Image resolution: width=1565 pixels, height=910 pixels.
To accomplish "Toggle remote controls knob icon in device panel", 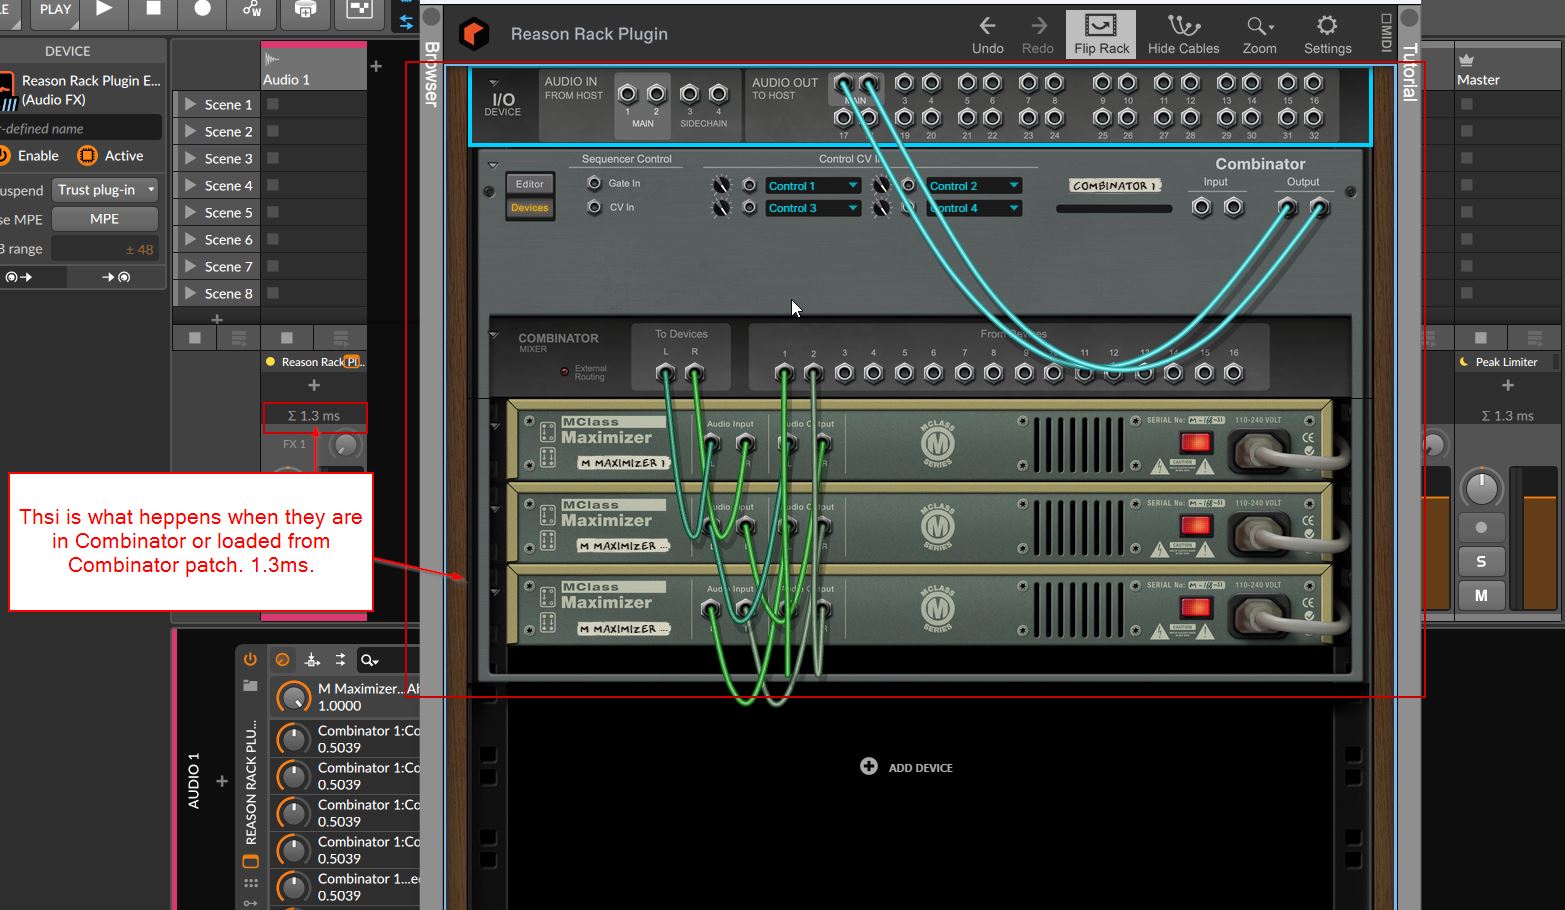I will 282,660.
